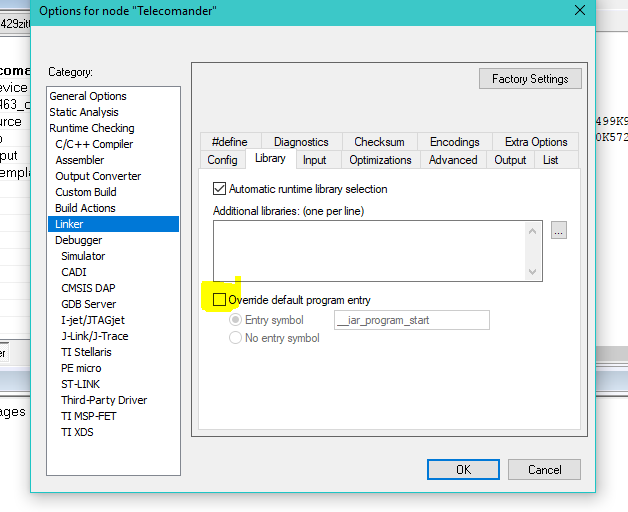This screenshot has width=628, height=512.
Task: Open additional libraries browse button
Action: pos(559,230)
